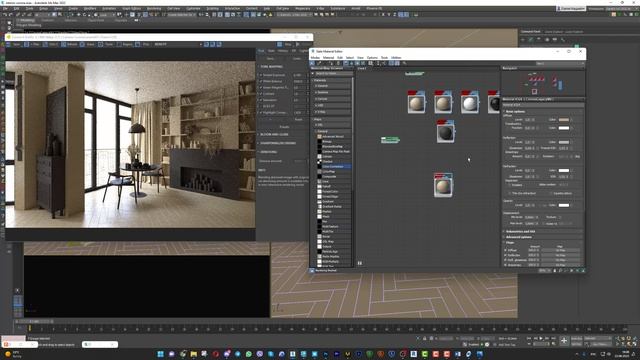This screenshot has width=640, height=360.
Task: Toggle the Caustics (slow) checkbox
Action: point(551,193)
